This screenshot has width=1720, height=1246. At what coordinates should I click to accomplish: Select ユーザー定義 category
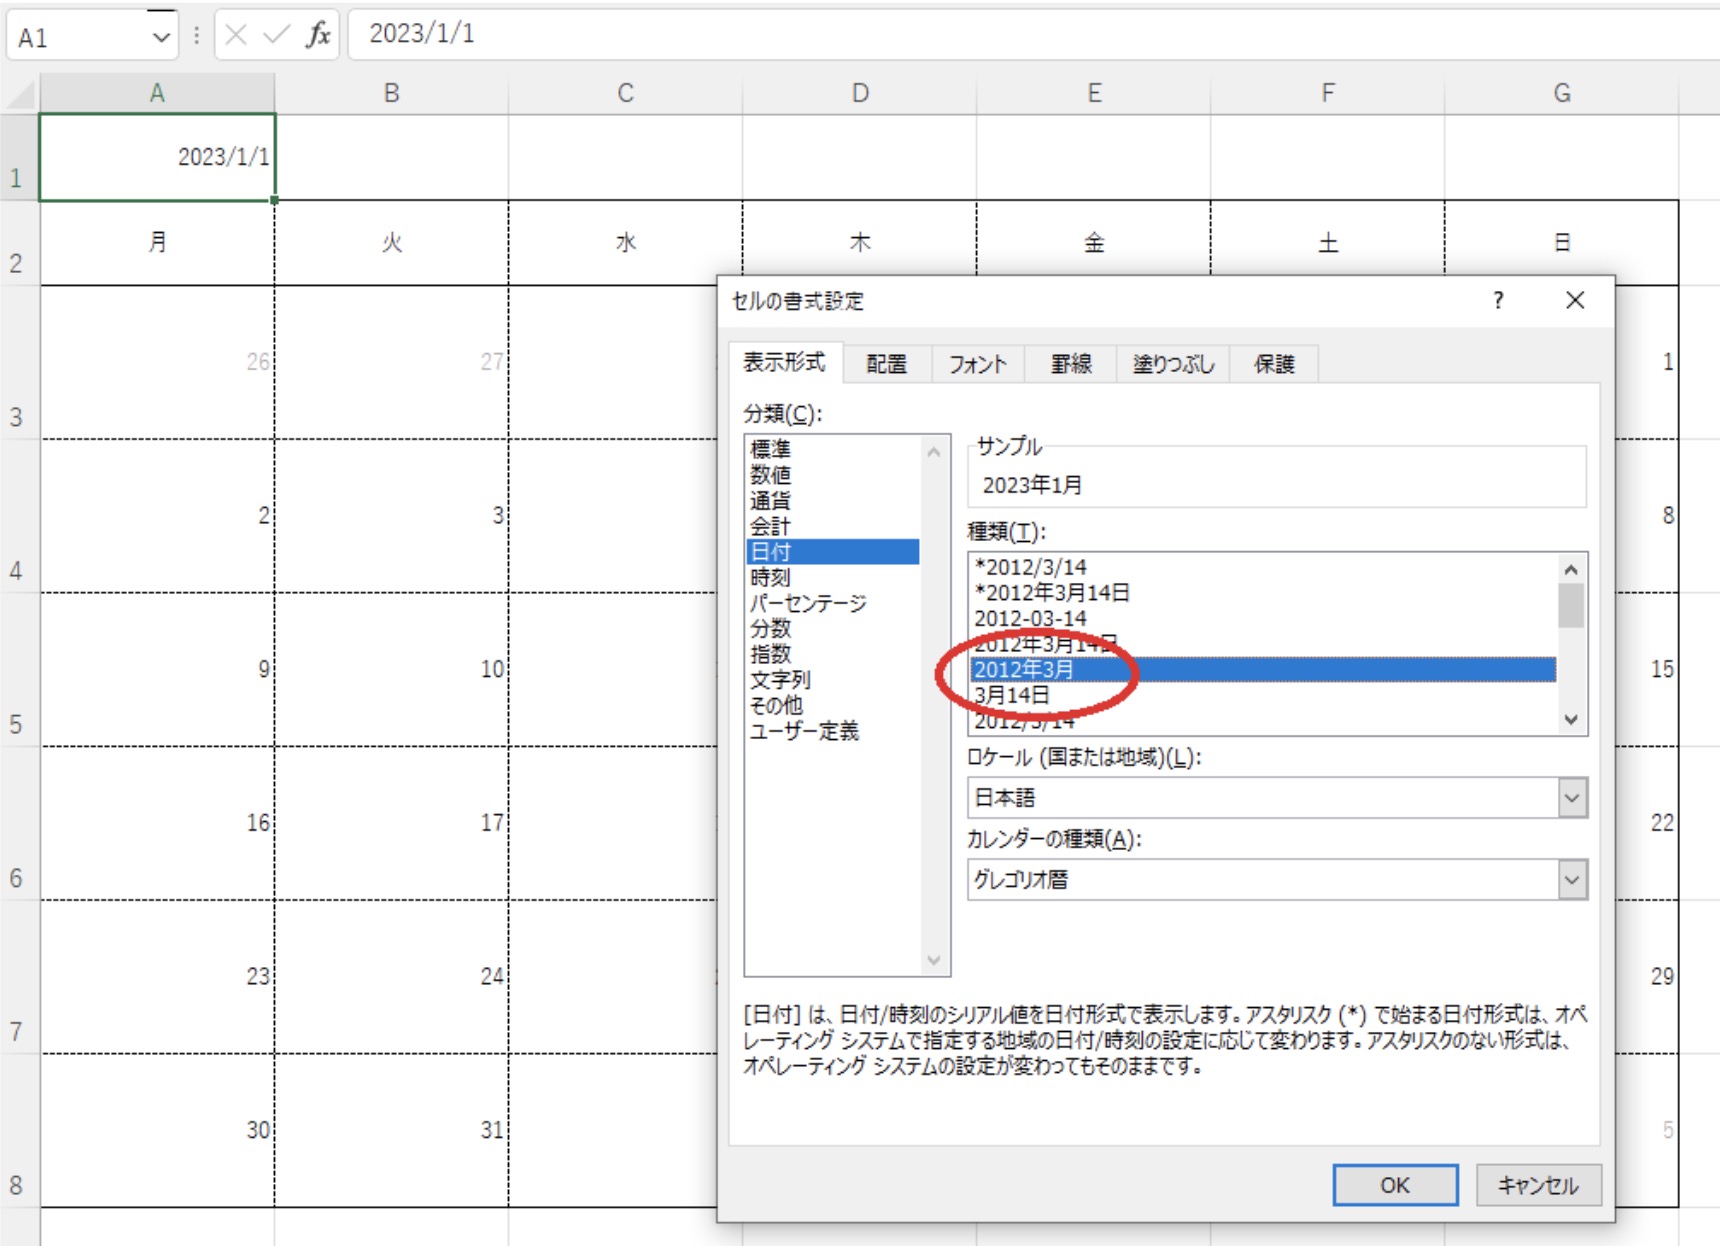click(832, 731)
